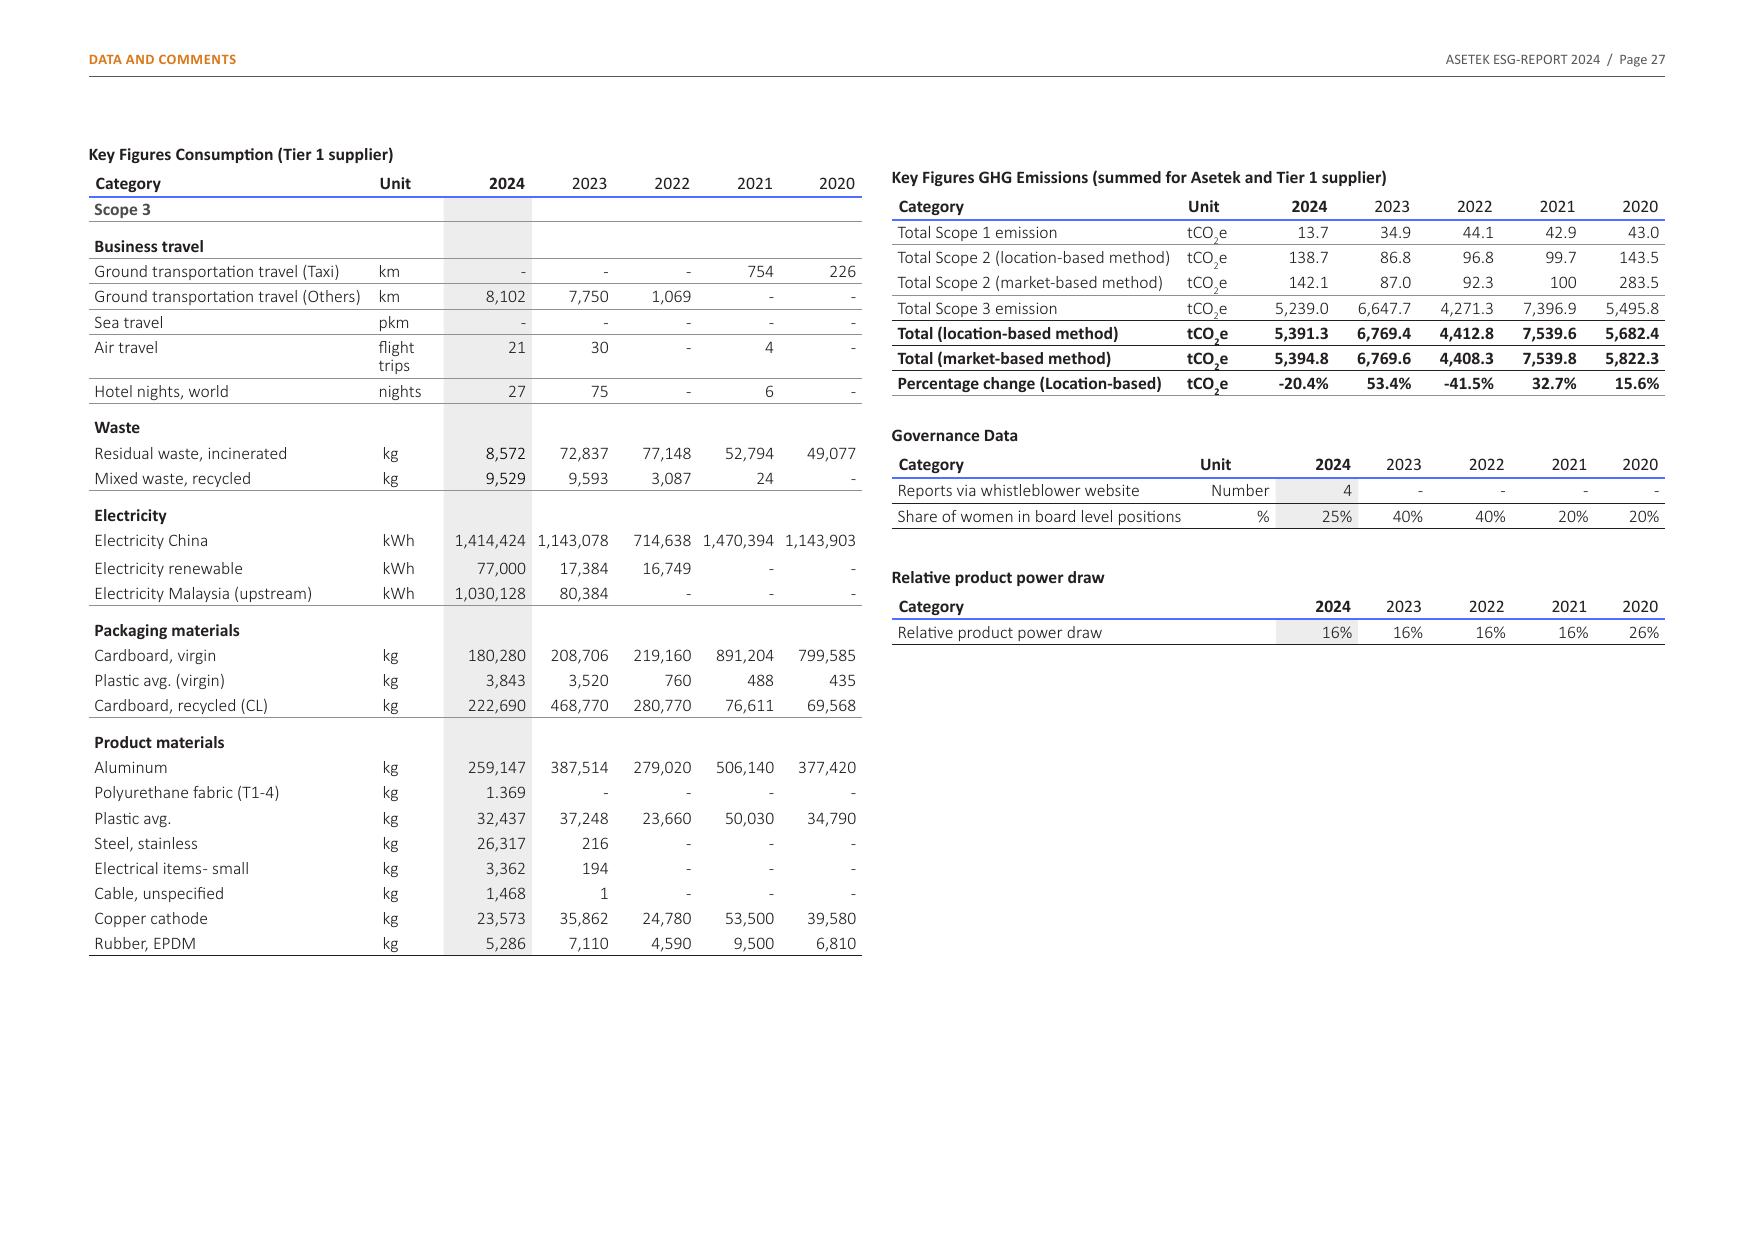Click the 'Cable, unspecified' row label
The image size is (1754, 1241).
159,894
